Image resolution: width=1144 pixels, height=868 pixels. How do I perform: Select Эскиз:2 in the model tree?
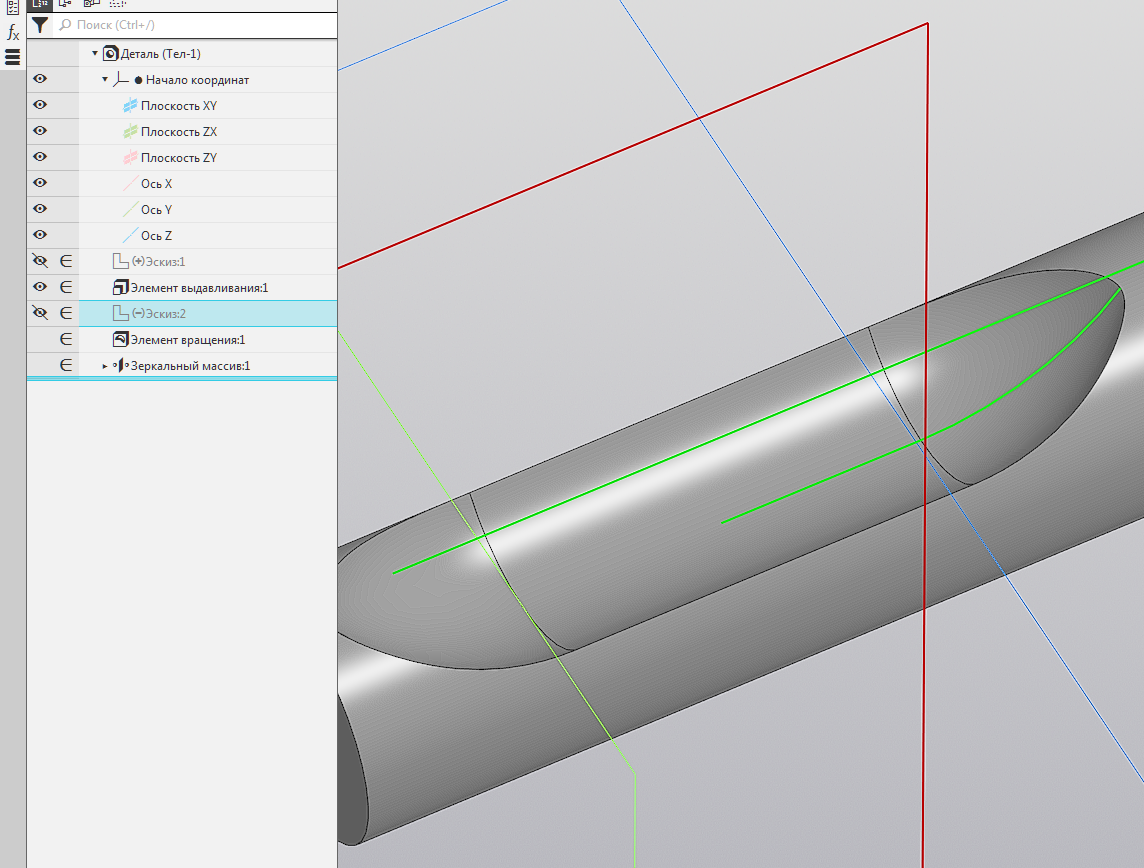coord(158,314)
